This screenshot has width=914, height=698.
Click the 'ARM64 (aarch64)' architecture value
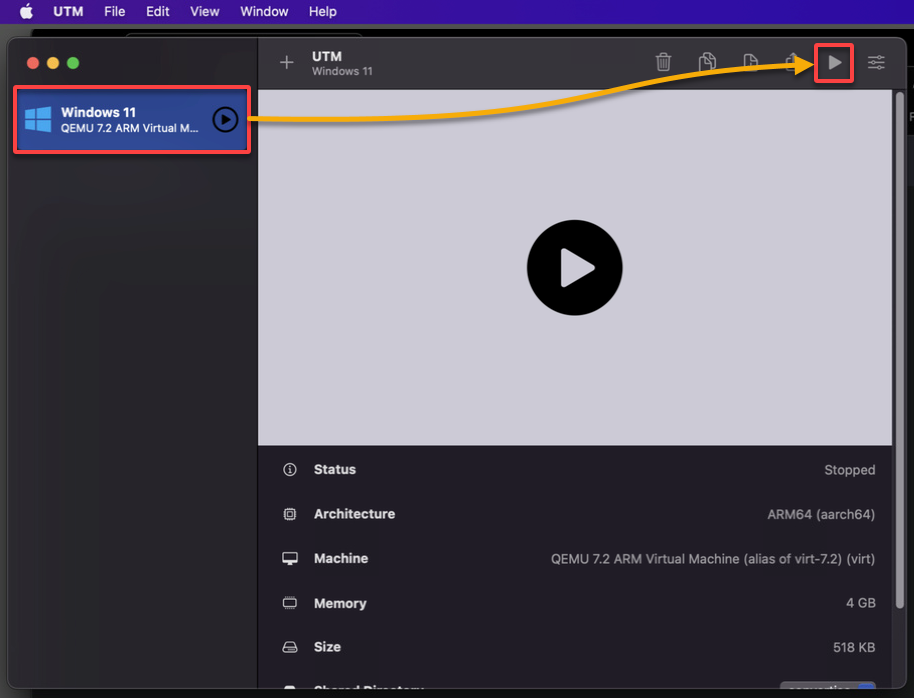point(821,514)
